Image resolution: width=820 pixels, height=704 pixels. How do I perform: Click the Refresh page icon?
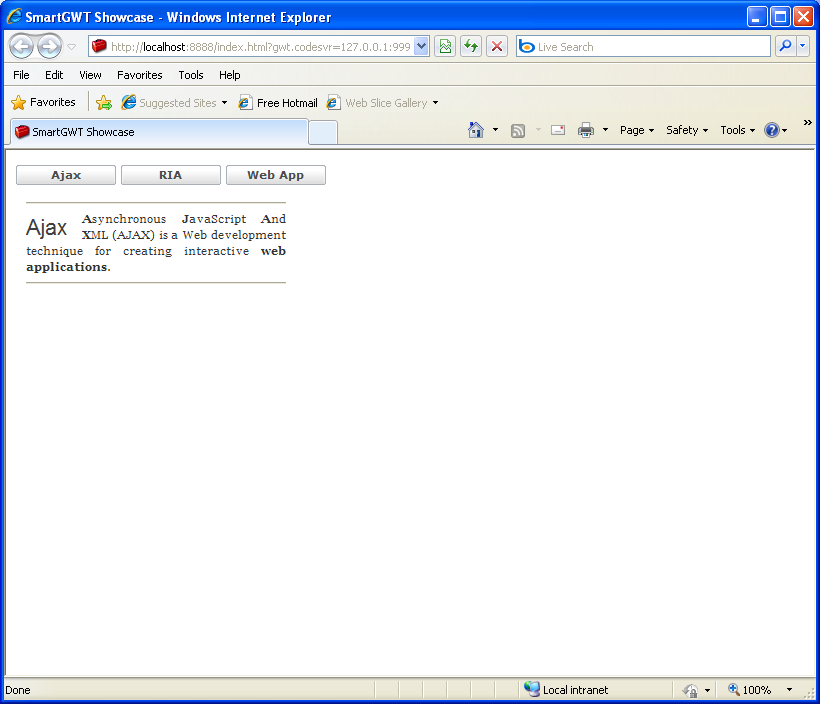(470, 46)
